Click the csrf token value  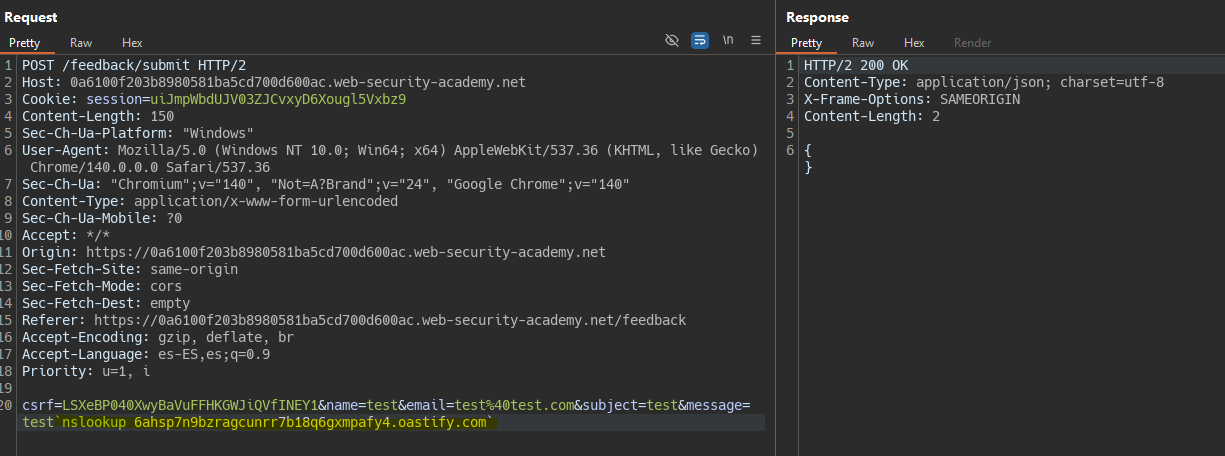click(x=189, y=405)
